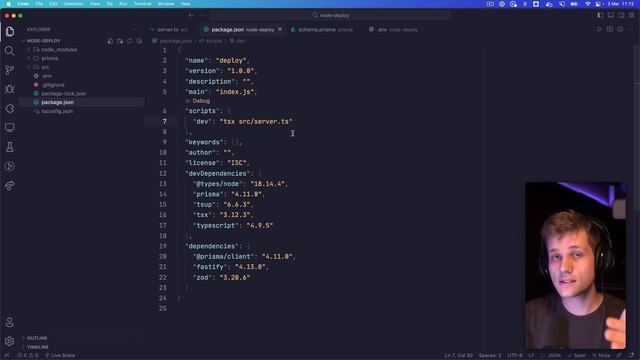This screenshot has height=360, width=640.
Task: Expand the OUTLINE section
Action: click(37, 338)
